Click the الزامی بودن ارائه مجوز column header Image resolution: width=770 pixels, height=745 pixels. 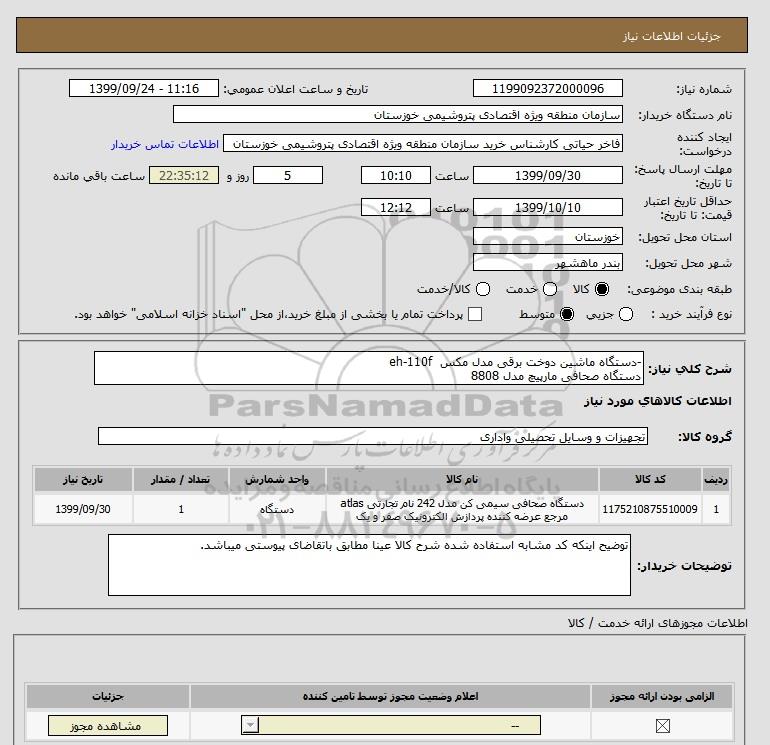662,696
